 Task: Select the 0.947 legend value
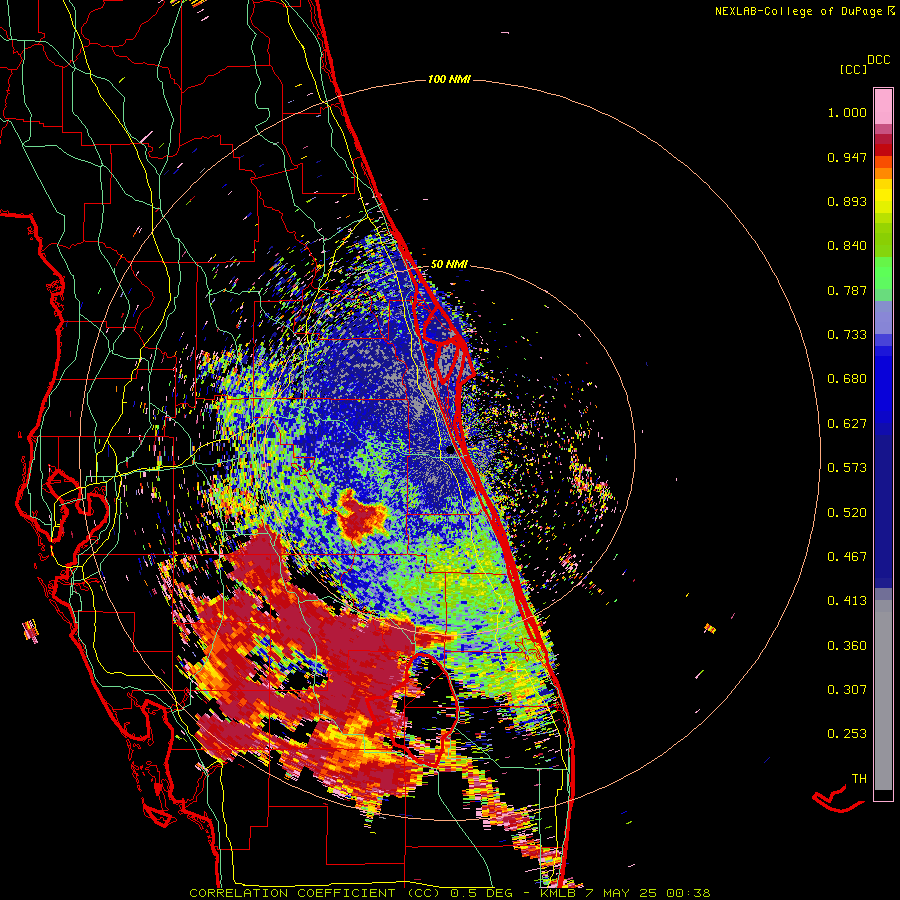(847, 157)
